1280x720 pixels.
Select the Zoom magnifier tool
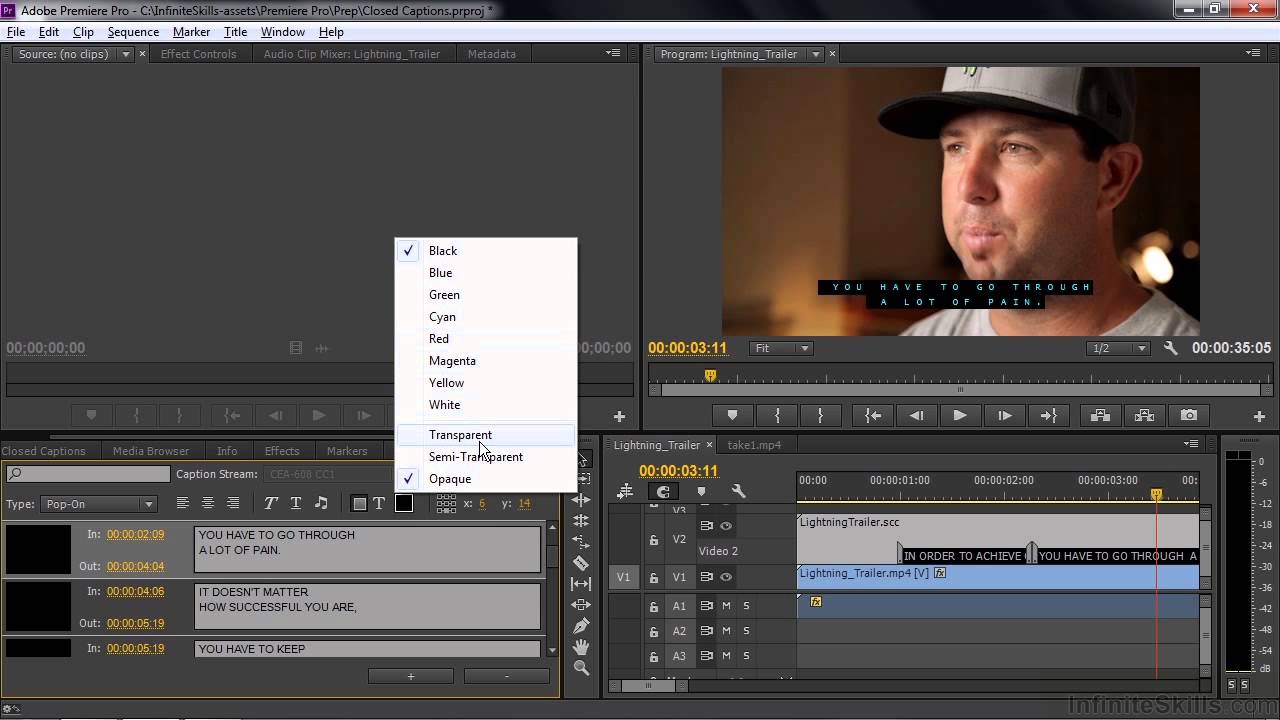[x=581, y=668]
